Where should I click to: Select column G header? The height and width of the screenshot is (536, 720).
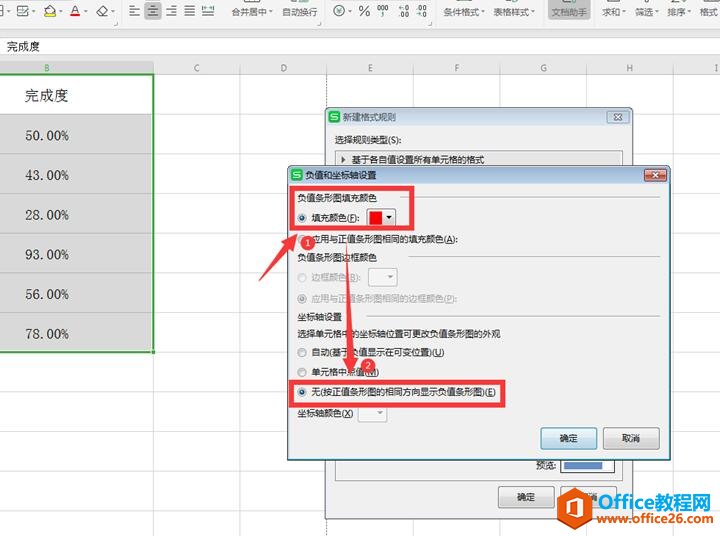coord(543,68)
